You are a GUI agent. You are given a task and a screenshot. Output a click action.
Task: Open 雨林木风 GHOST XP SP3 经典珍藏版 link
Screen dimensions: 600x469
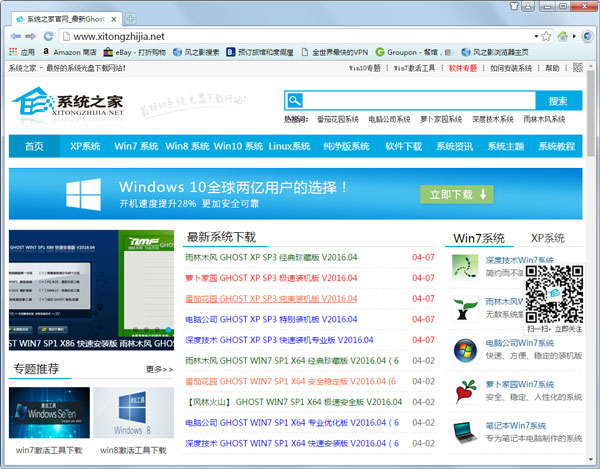271,257
